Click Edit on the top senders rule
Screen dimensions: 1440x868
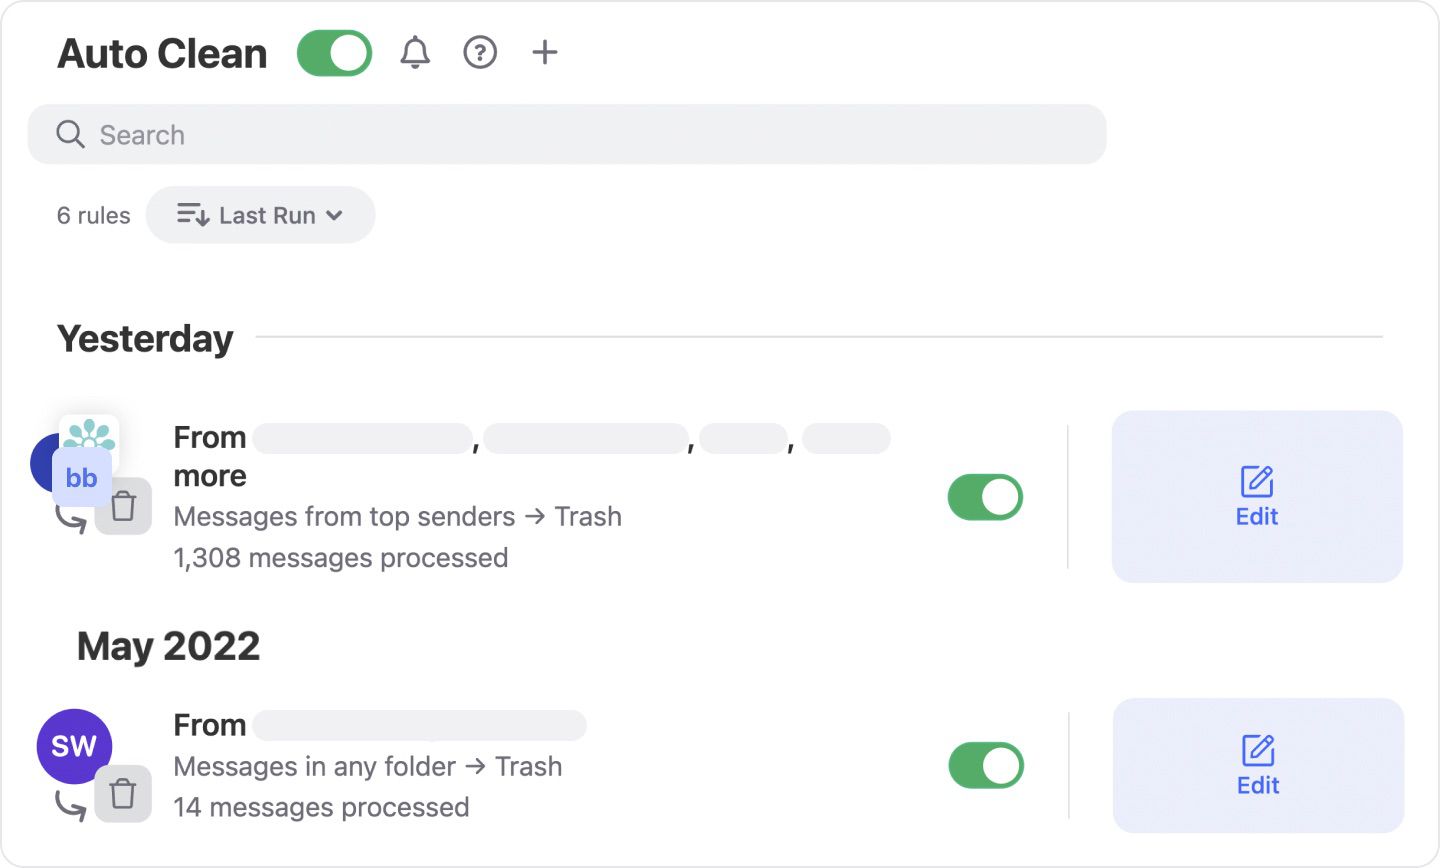(1257, 497)
